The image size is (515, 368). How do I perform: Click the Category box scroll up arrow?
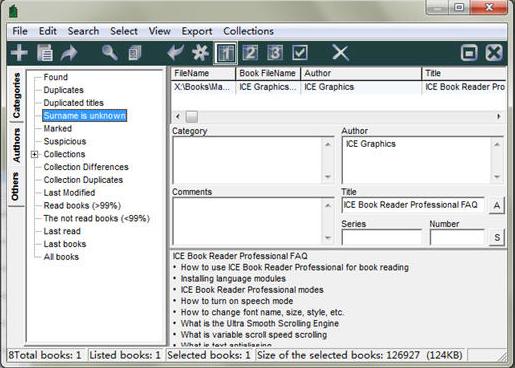click(x=328, y=144)
